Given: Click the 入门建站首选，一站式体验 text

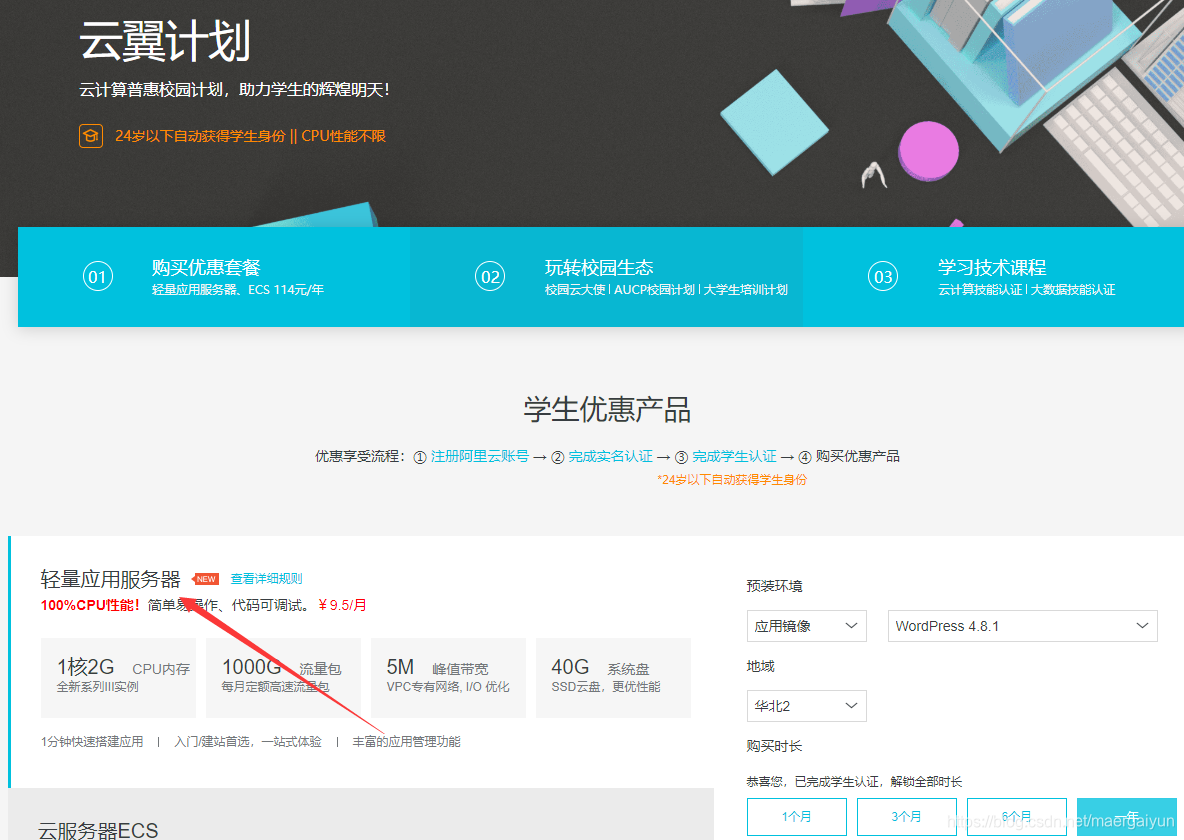Looking at the screenshot, I should point(248,742).
